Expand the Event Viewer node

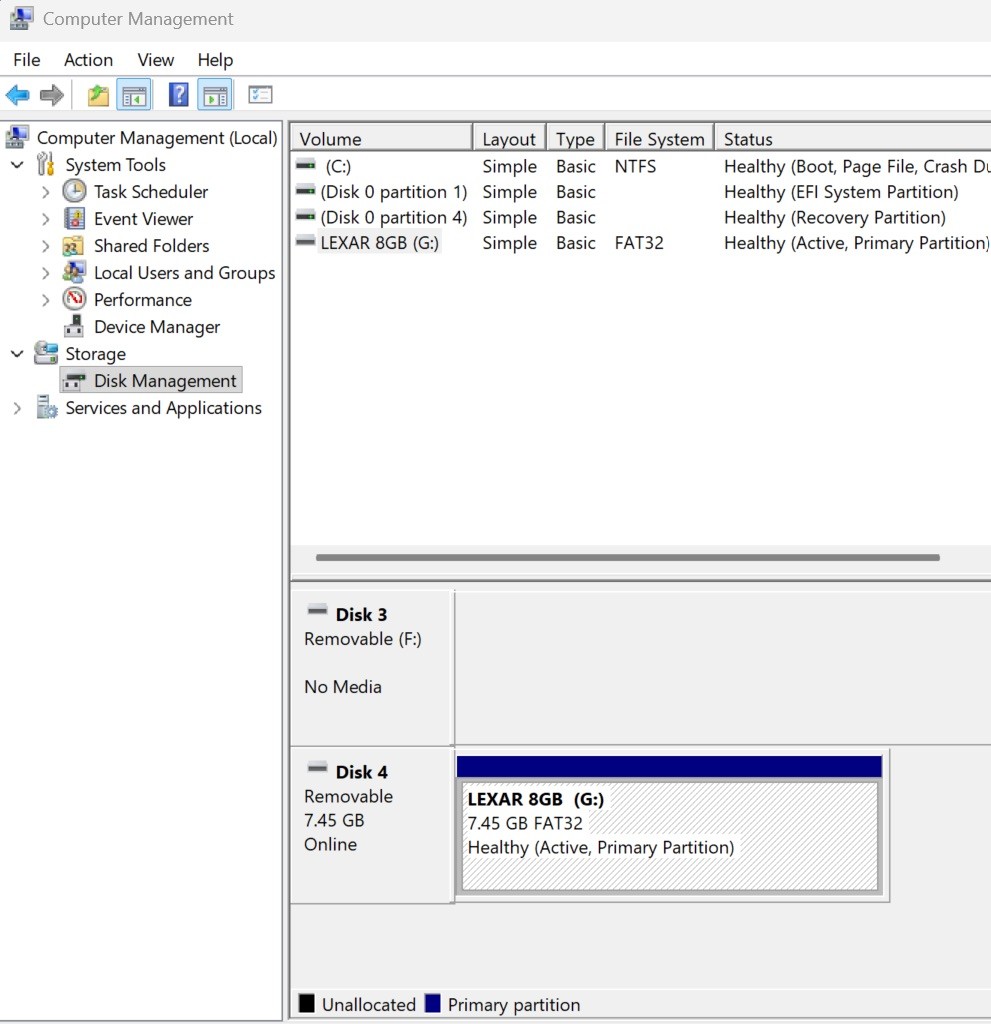(45, 219)
